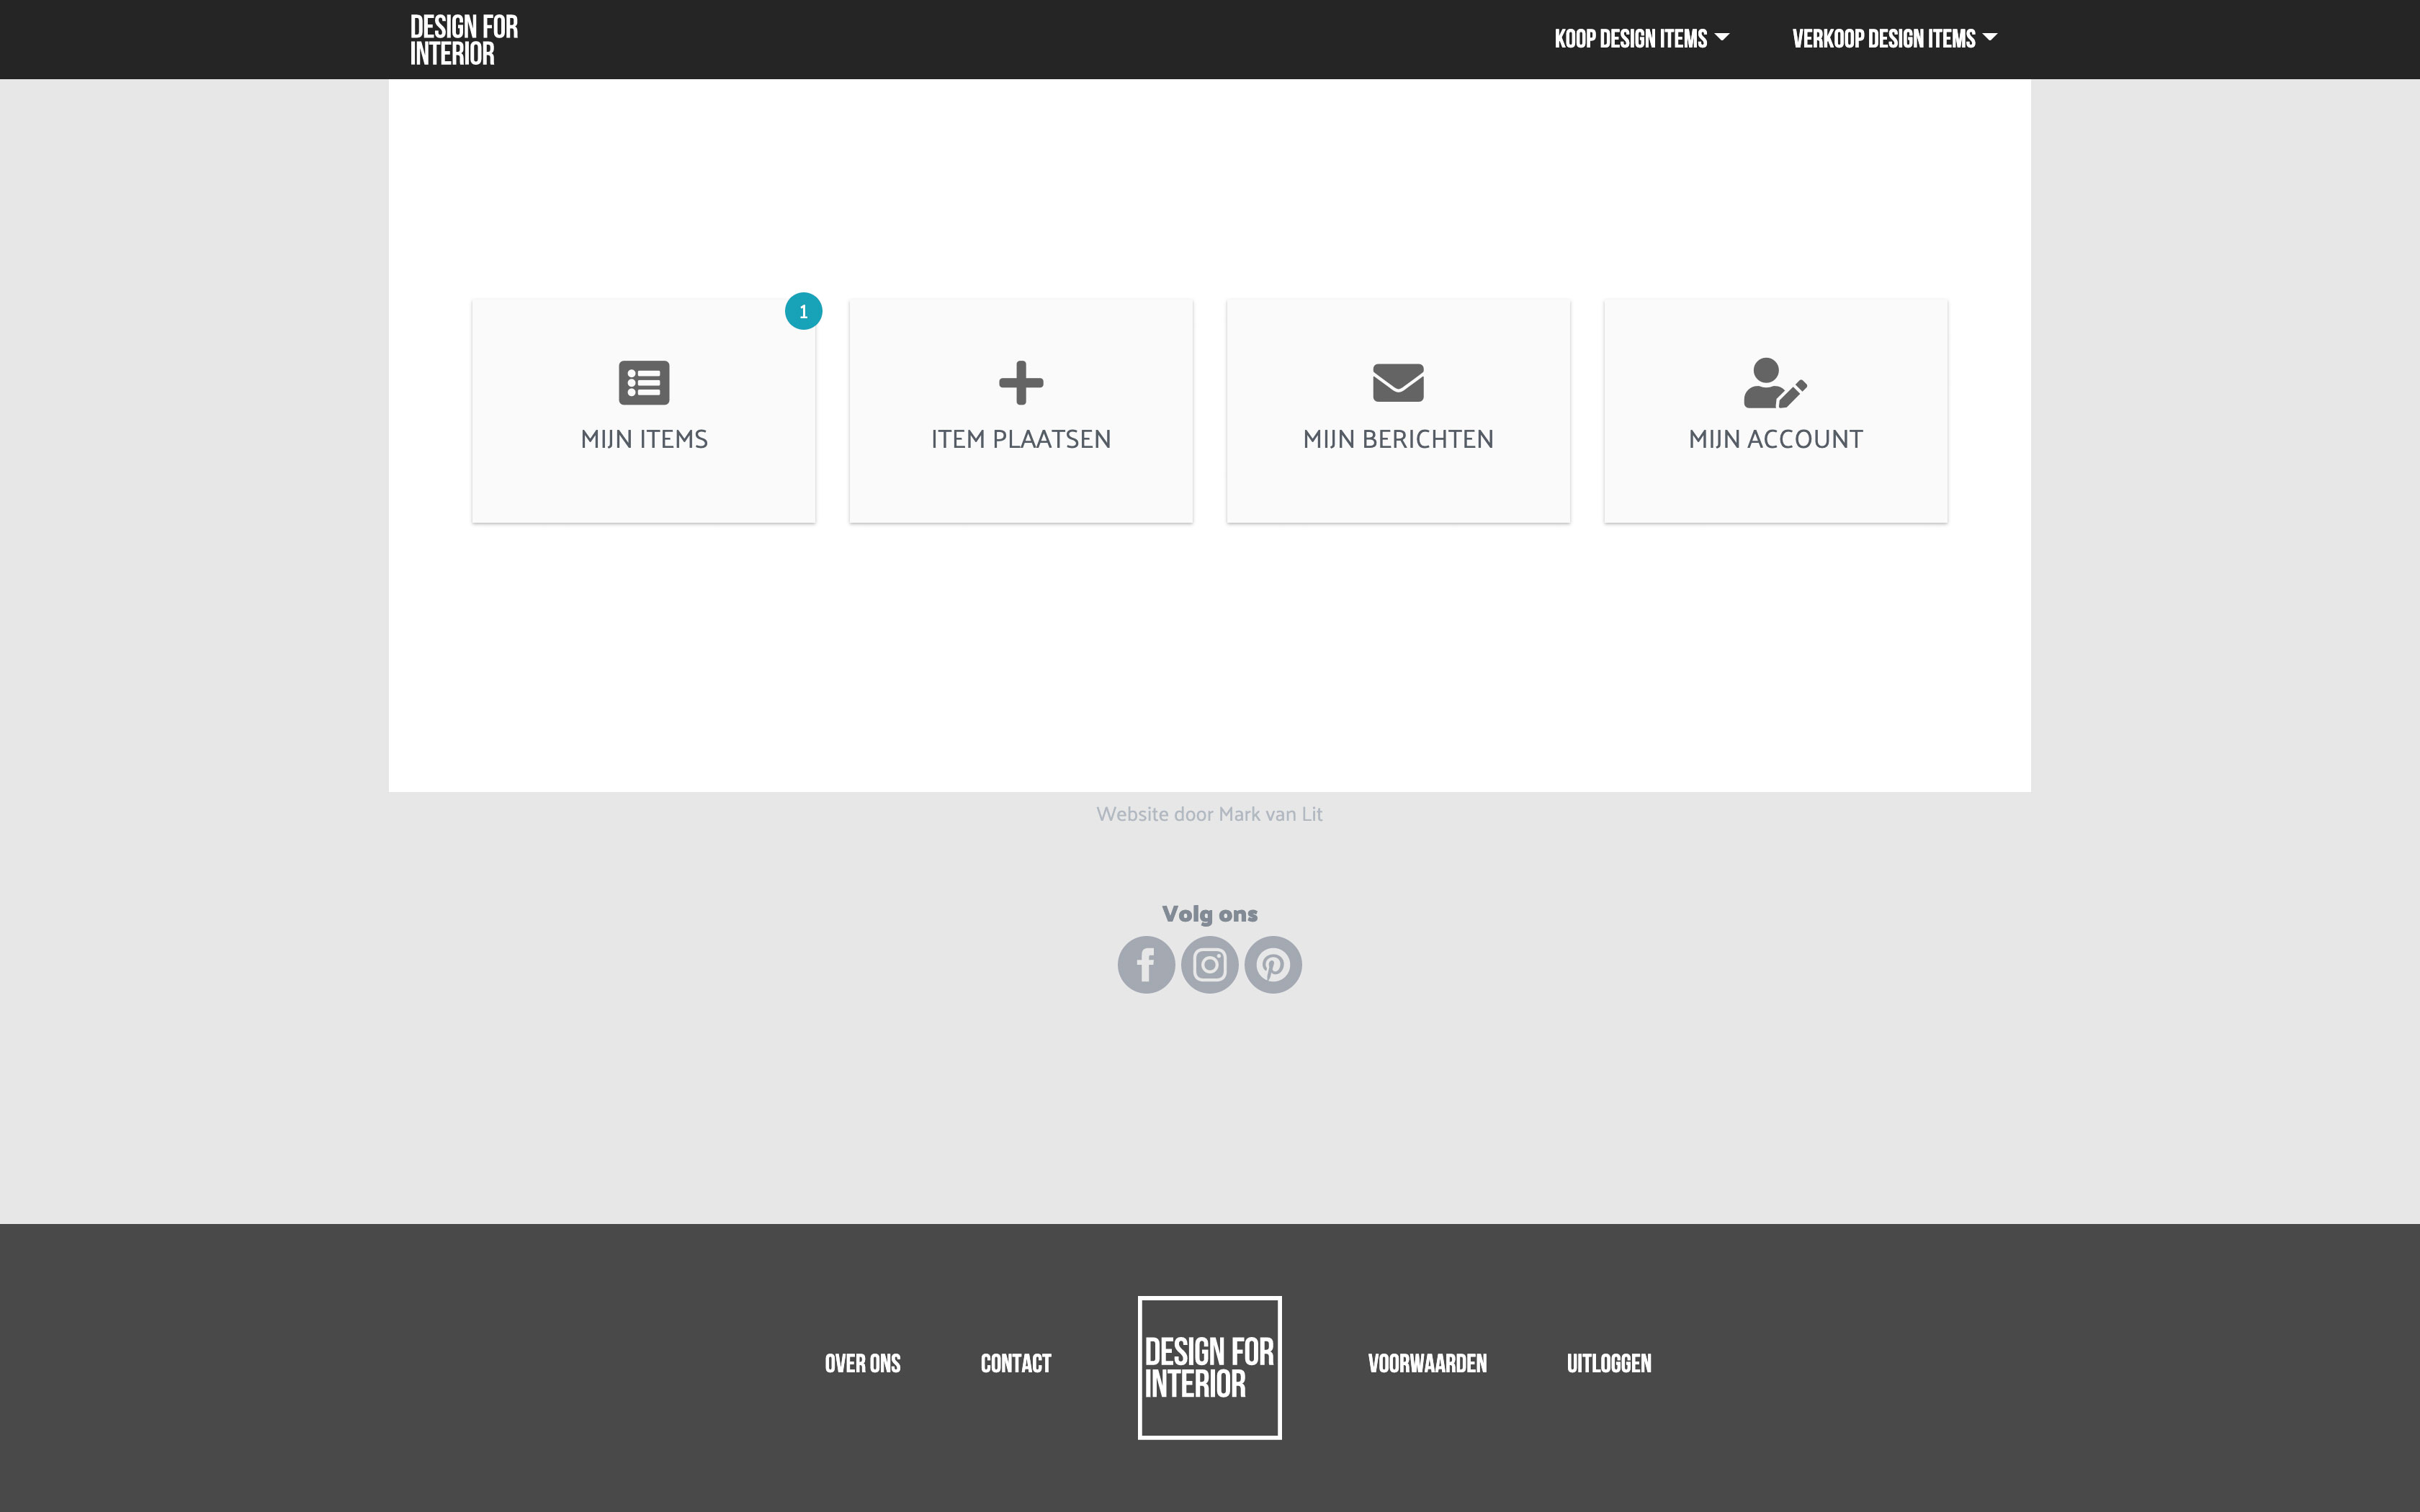Open the Over Ons footer link
Viewport: 2420px width, 1512px height.
click(x=862, y=1364)
